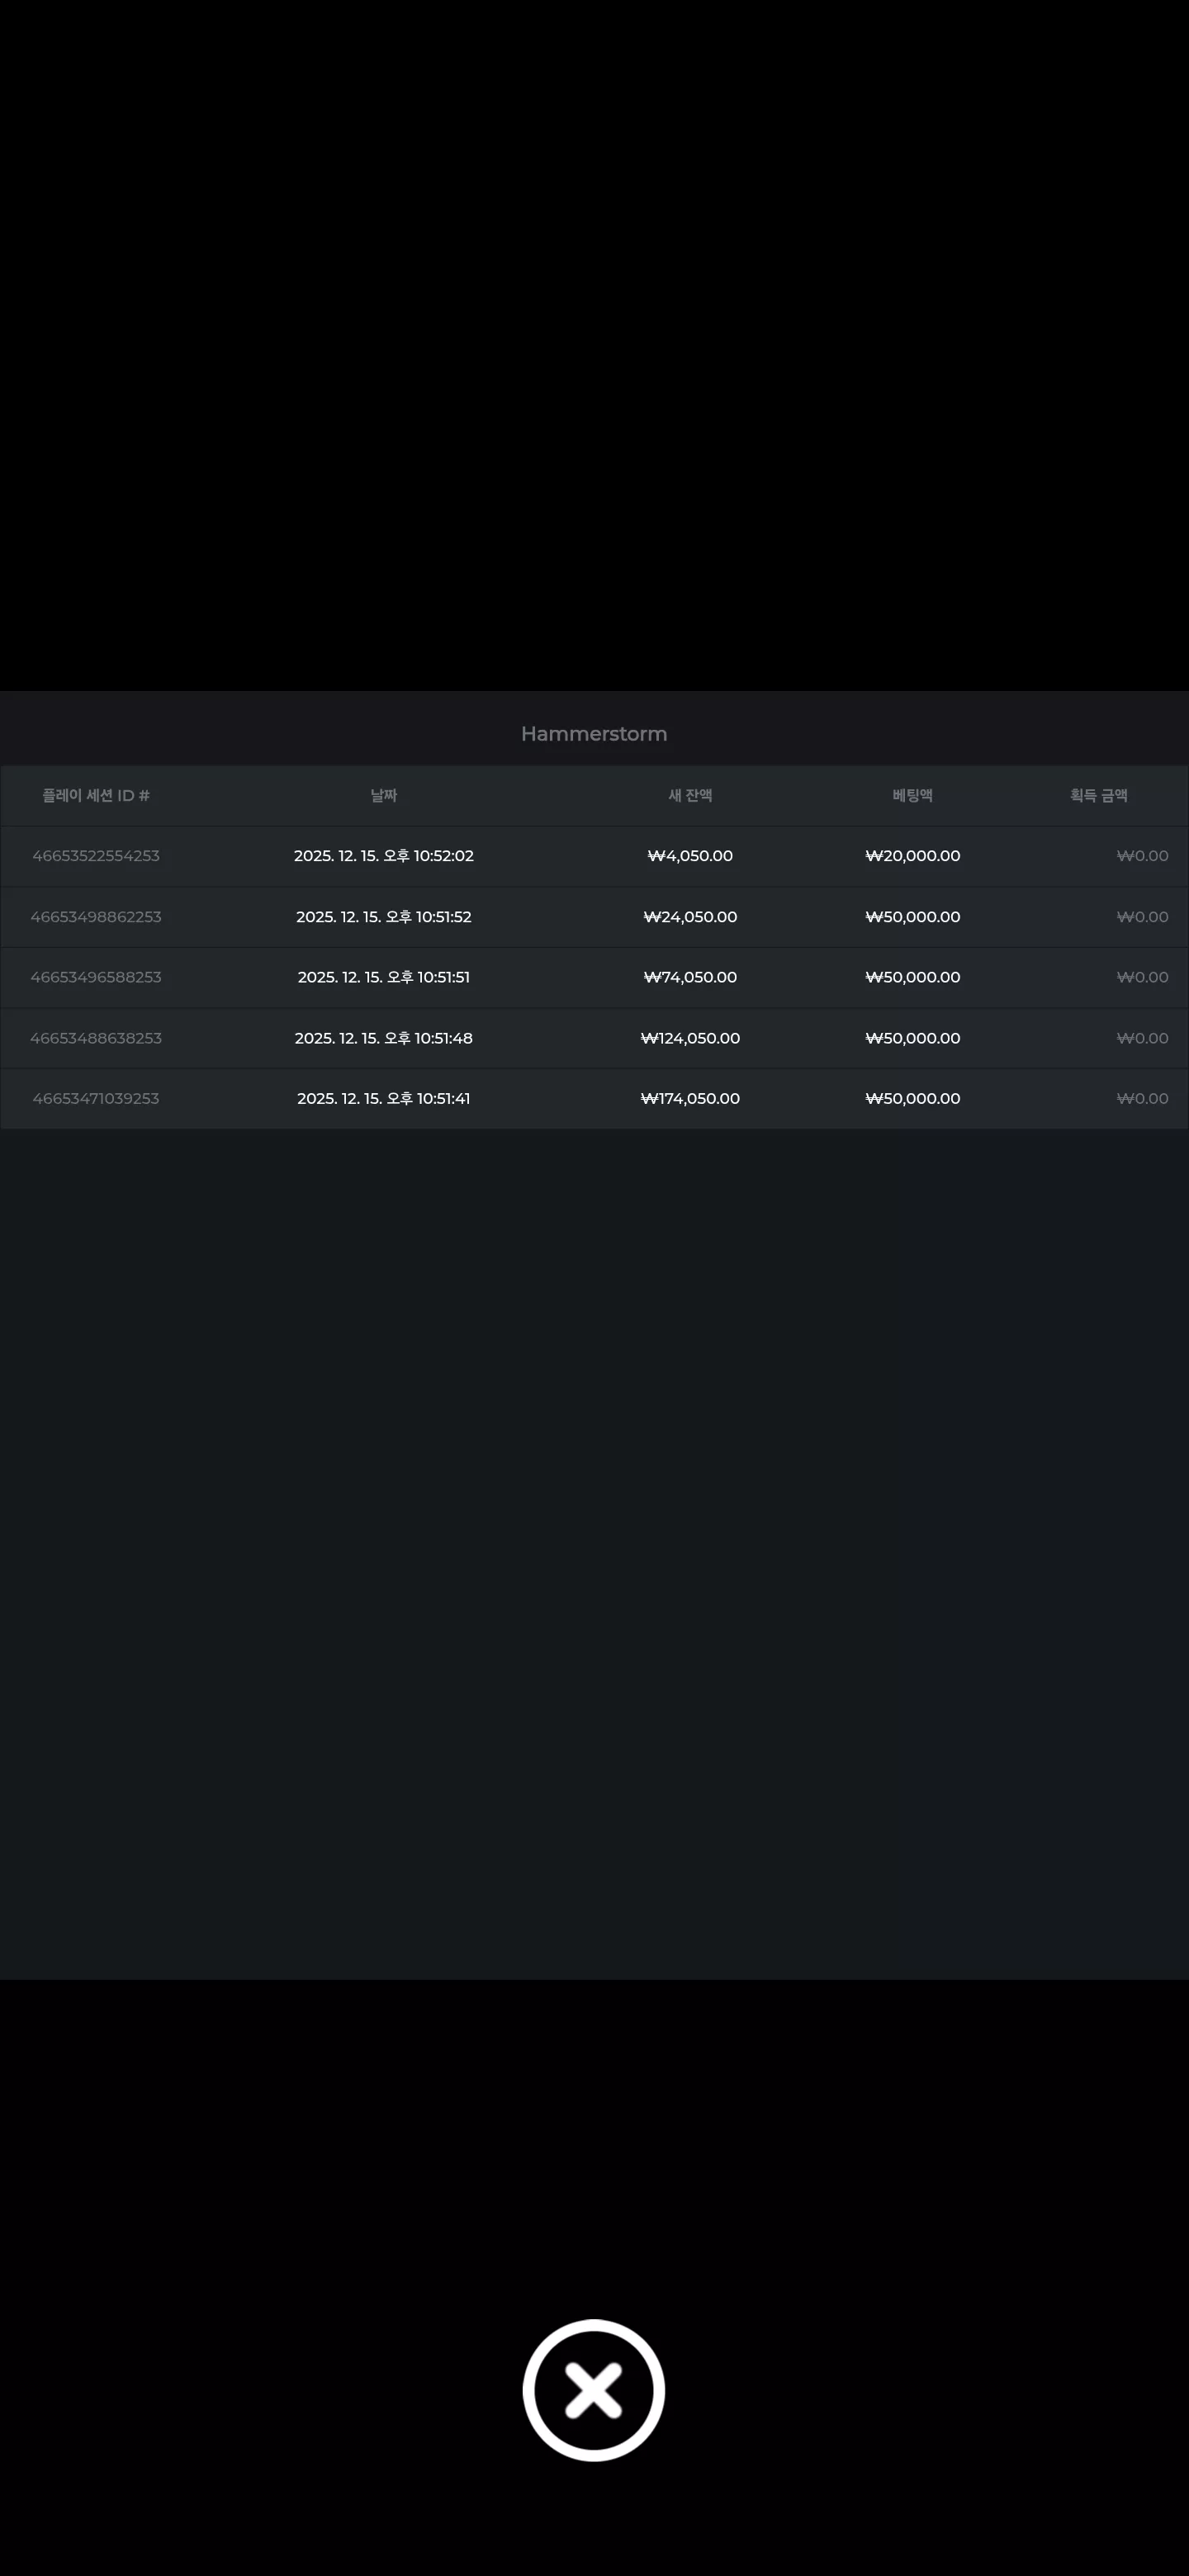
Task: Click the 날짜 column header
Action: (x=384, y=796)
